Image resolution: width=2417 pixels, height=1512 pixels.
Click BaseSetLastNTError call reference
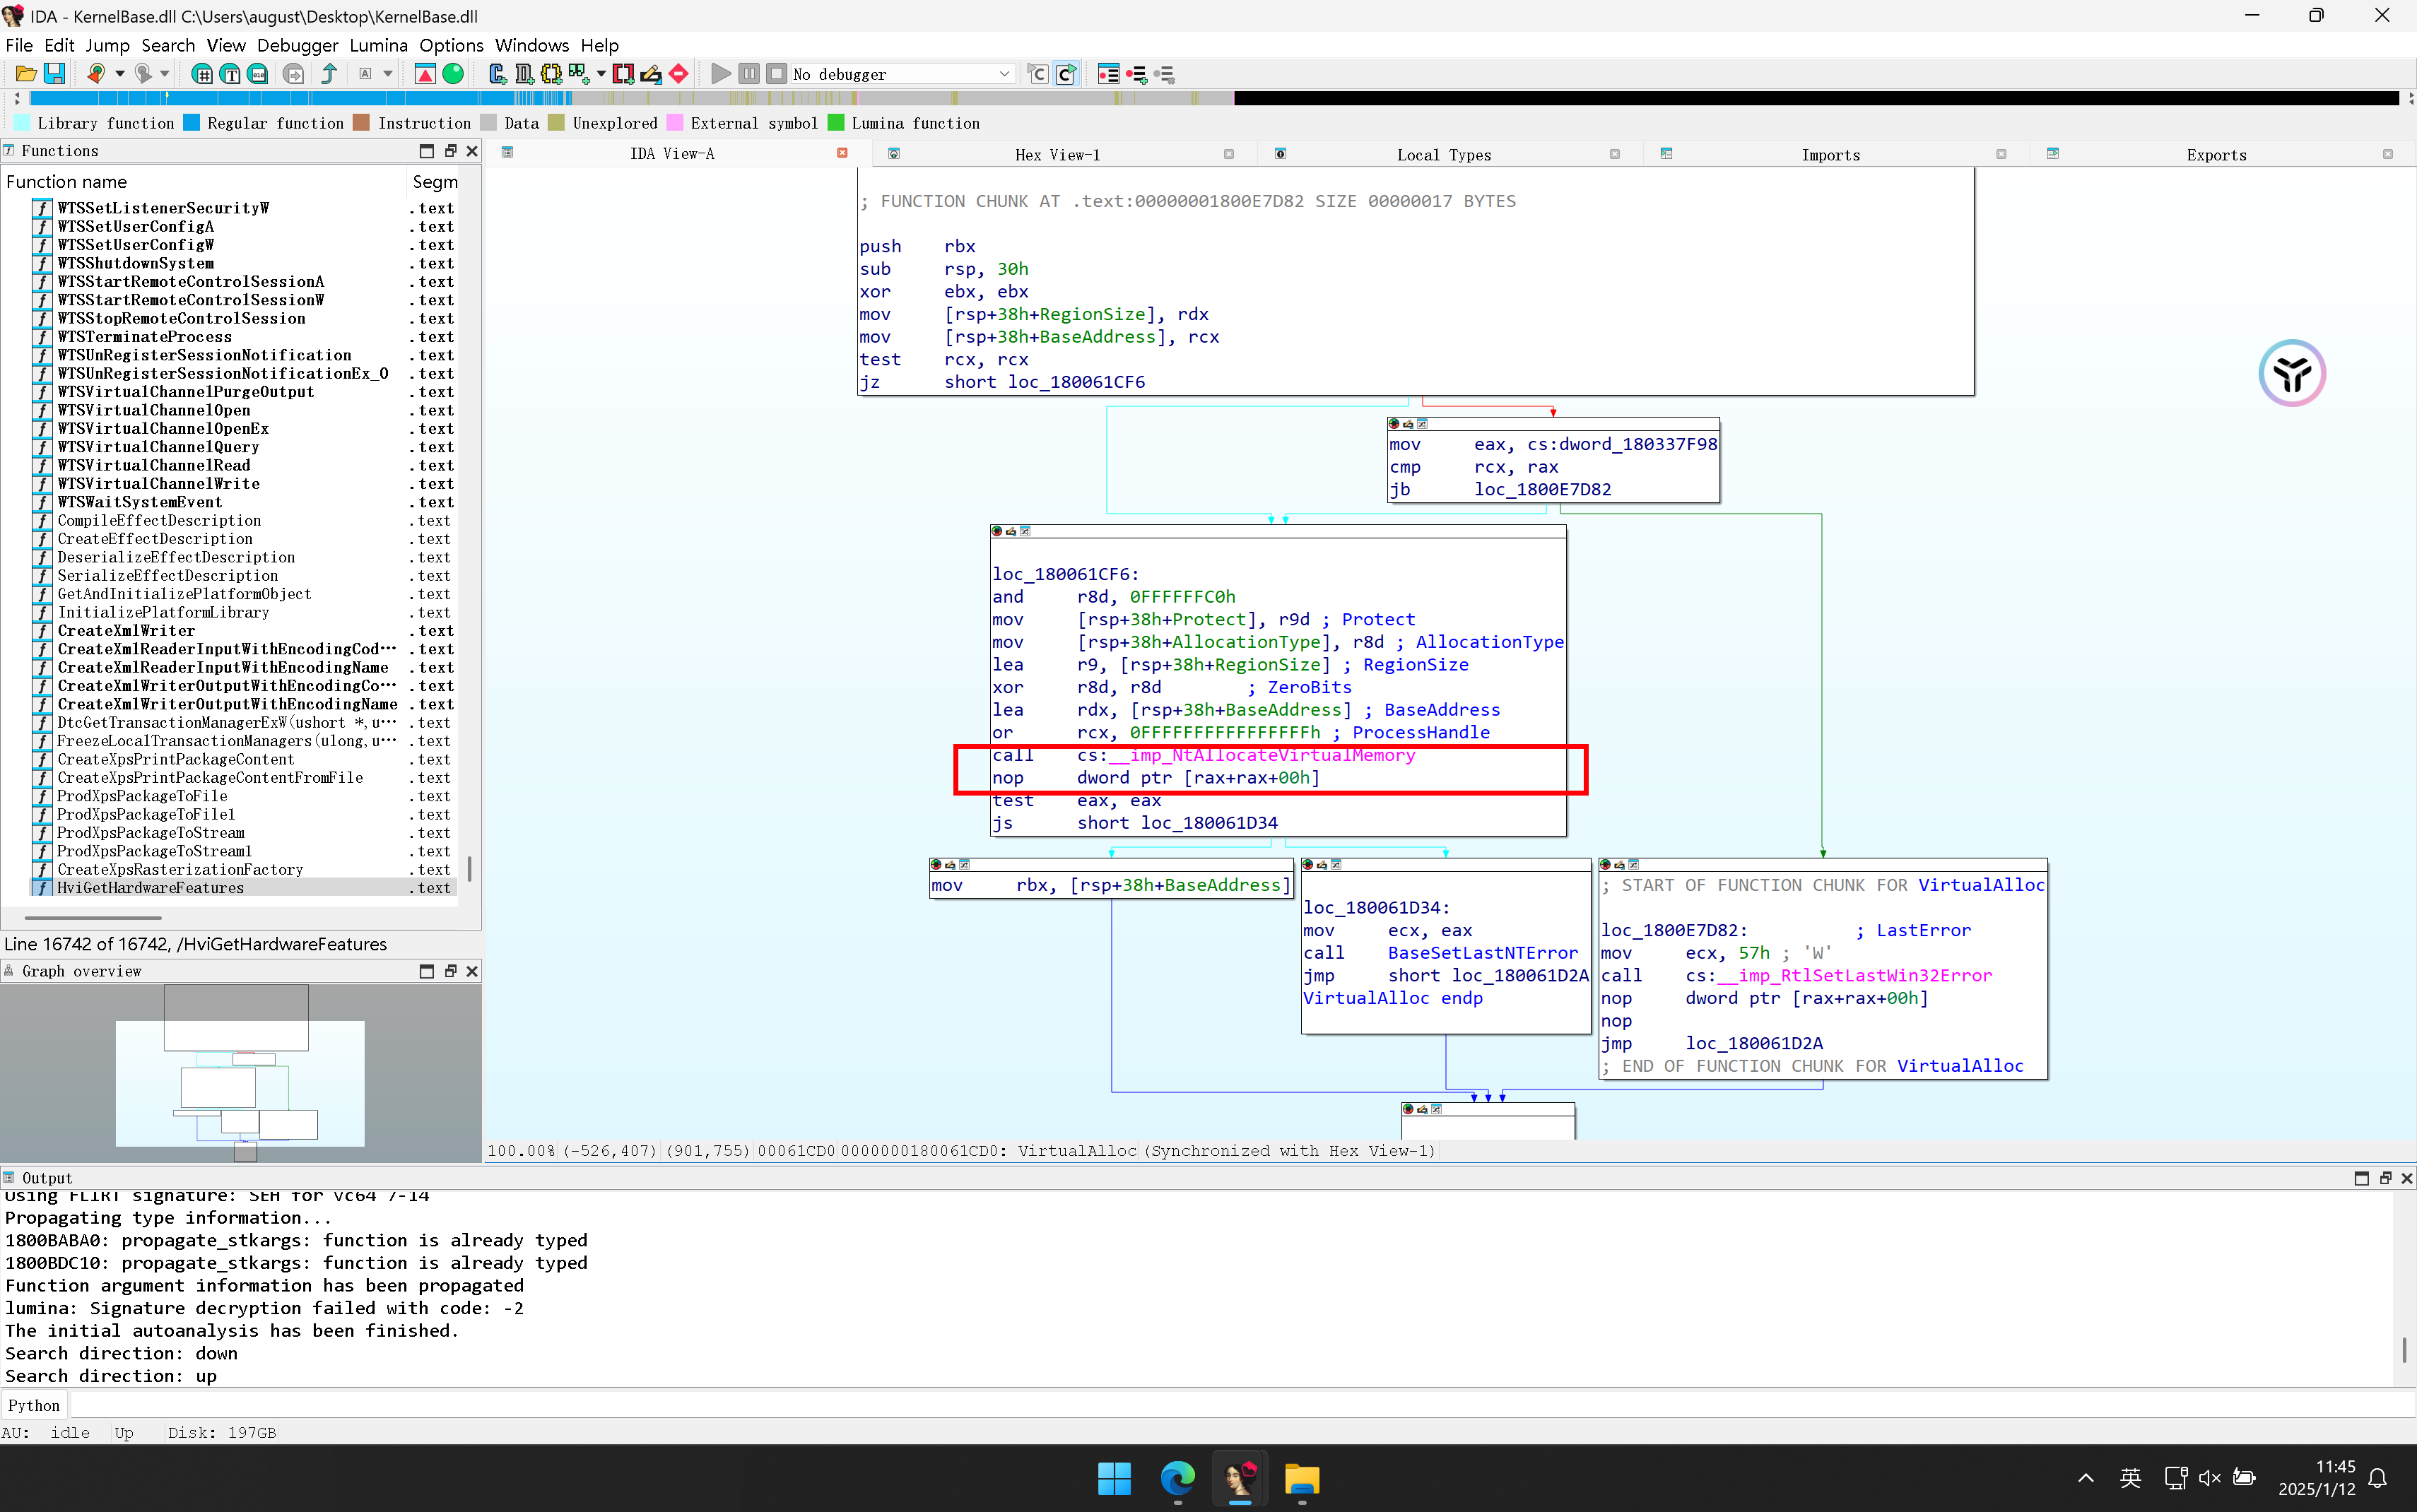point(1482,953)
